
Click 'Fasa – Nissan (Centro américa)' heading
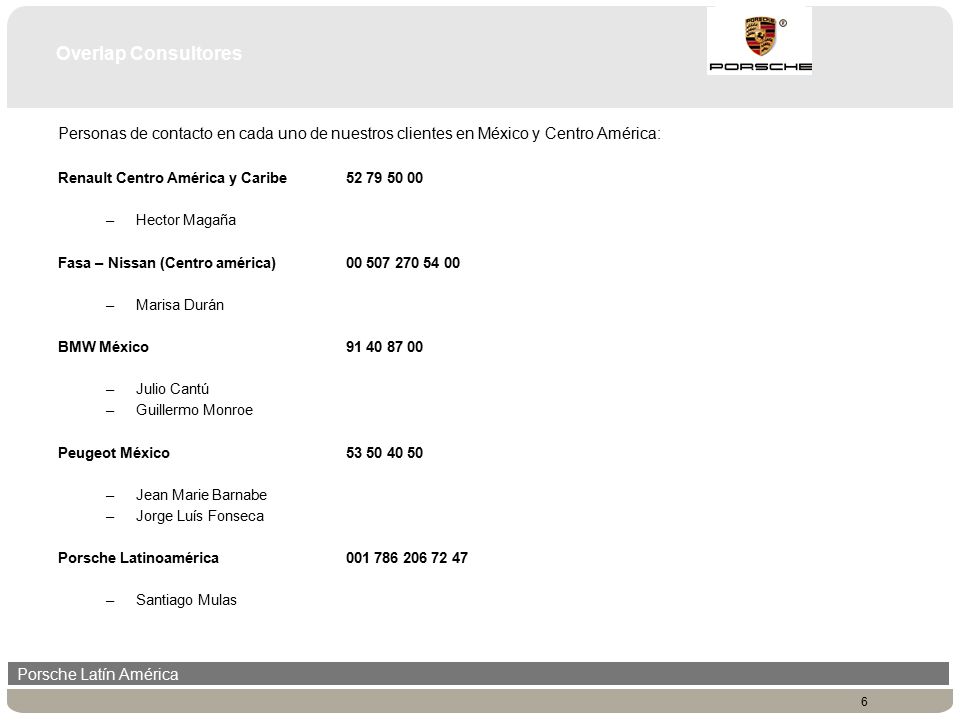coord(167,263)
